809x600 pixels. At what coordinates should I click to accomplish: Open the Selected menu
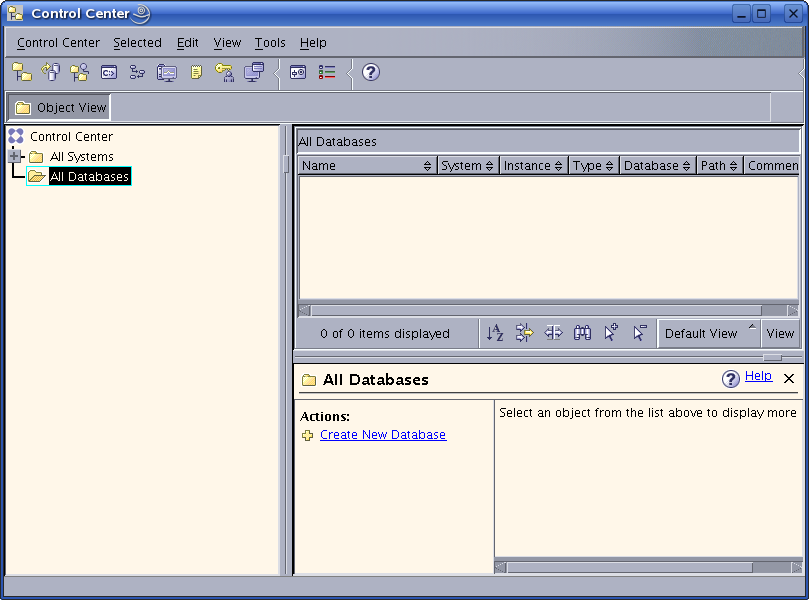click(x=137, y=43)
